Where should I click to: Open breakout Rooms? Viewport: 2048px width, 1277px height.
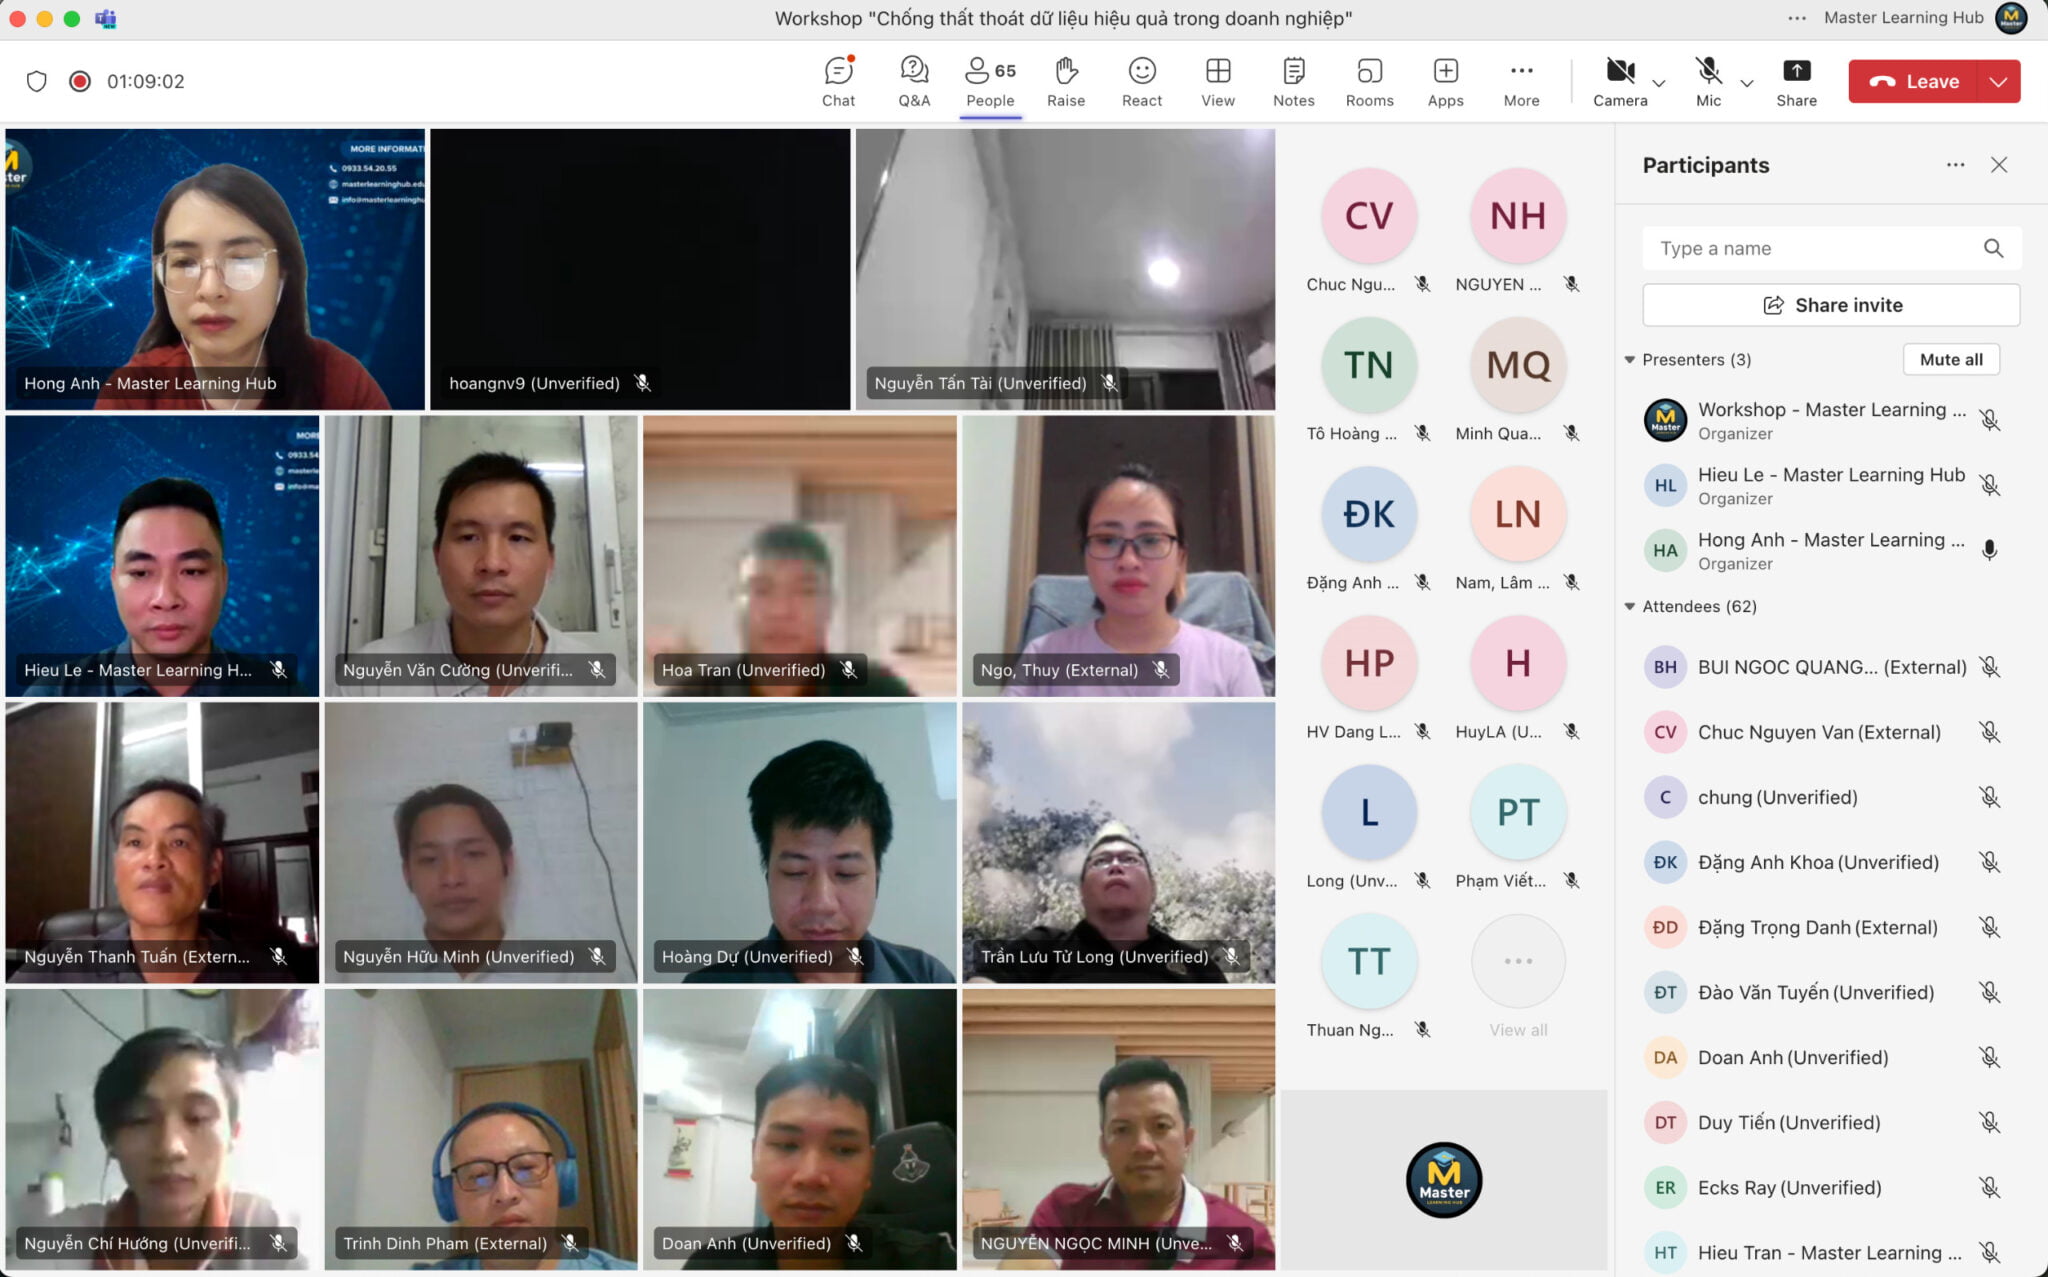(x=1368, y=81)
